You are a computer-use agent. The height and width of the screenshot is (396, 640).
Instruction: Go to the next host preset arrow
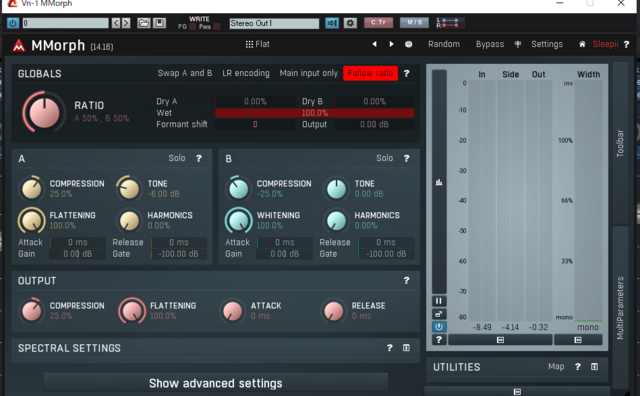point(126,23)
